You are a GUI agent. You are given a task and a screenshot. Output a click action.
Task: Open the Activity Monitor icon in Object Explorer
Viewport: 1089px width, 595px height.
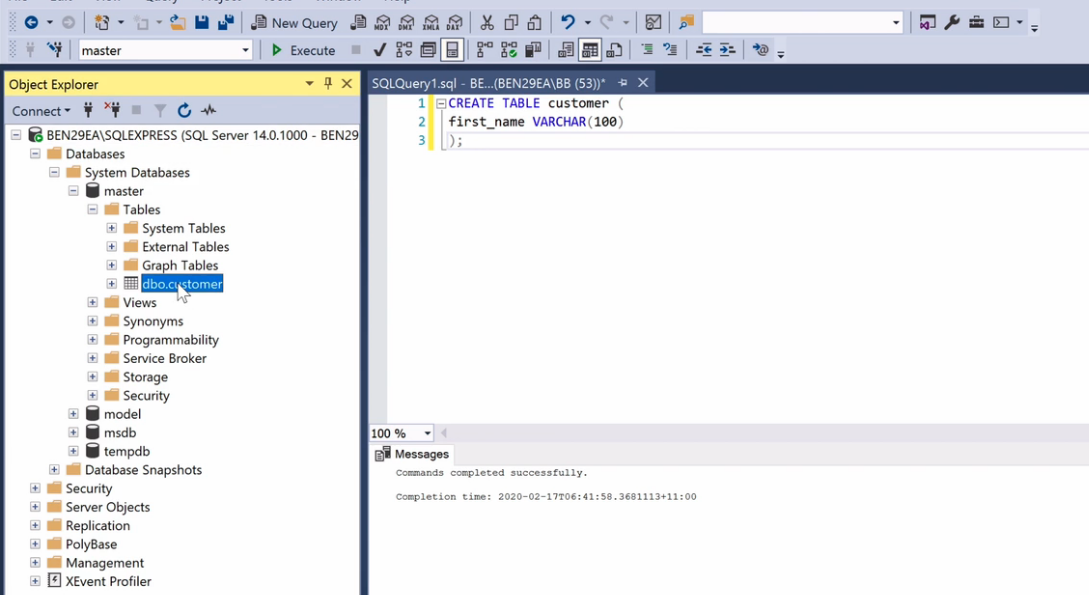click(x=208, y=111)
